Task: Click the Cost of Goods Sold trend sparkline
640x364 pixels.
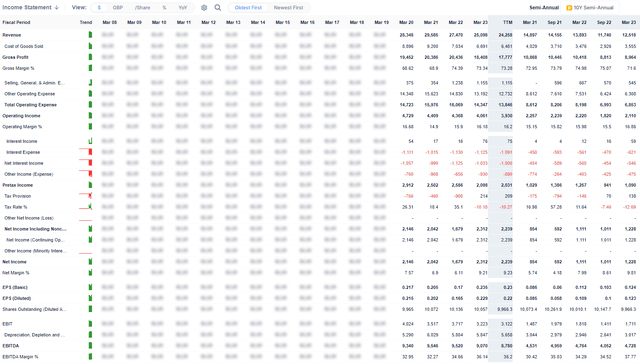Action: [x=90, y=46]
